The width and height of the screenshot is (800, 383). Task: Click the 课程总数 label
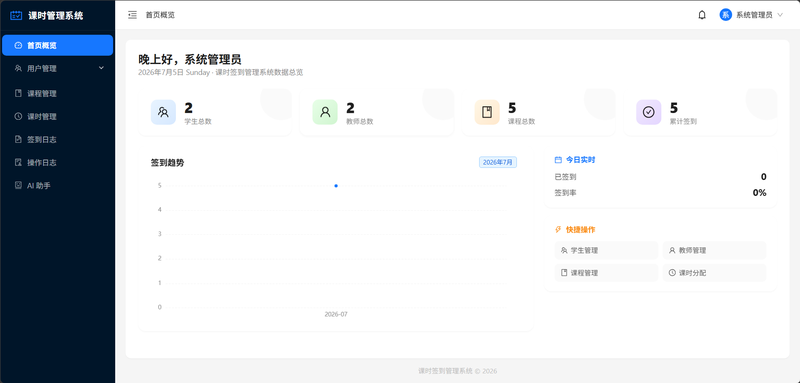click(x=521, y=121)
